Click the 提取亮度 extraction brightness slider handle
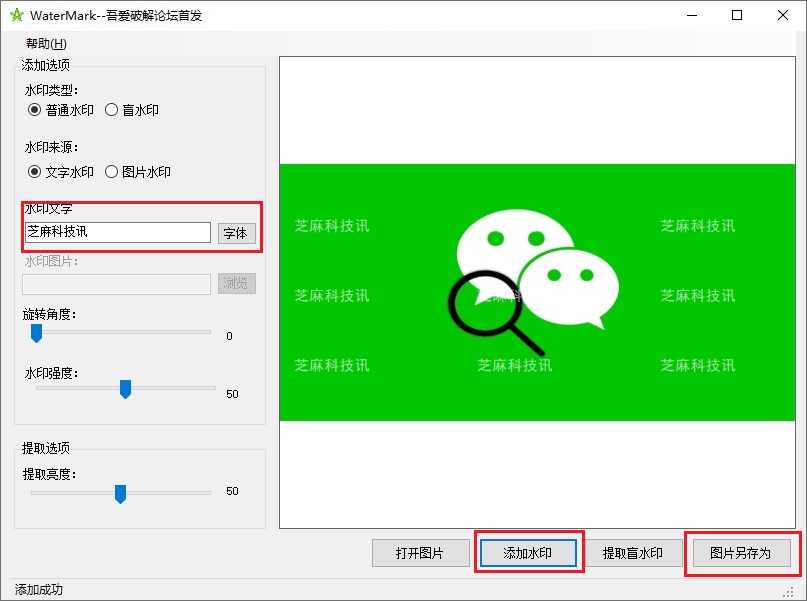 point(120,494)
